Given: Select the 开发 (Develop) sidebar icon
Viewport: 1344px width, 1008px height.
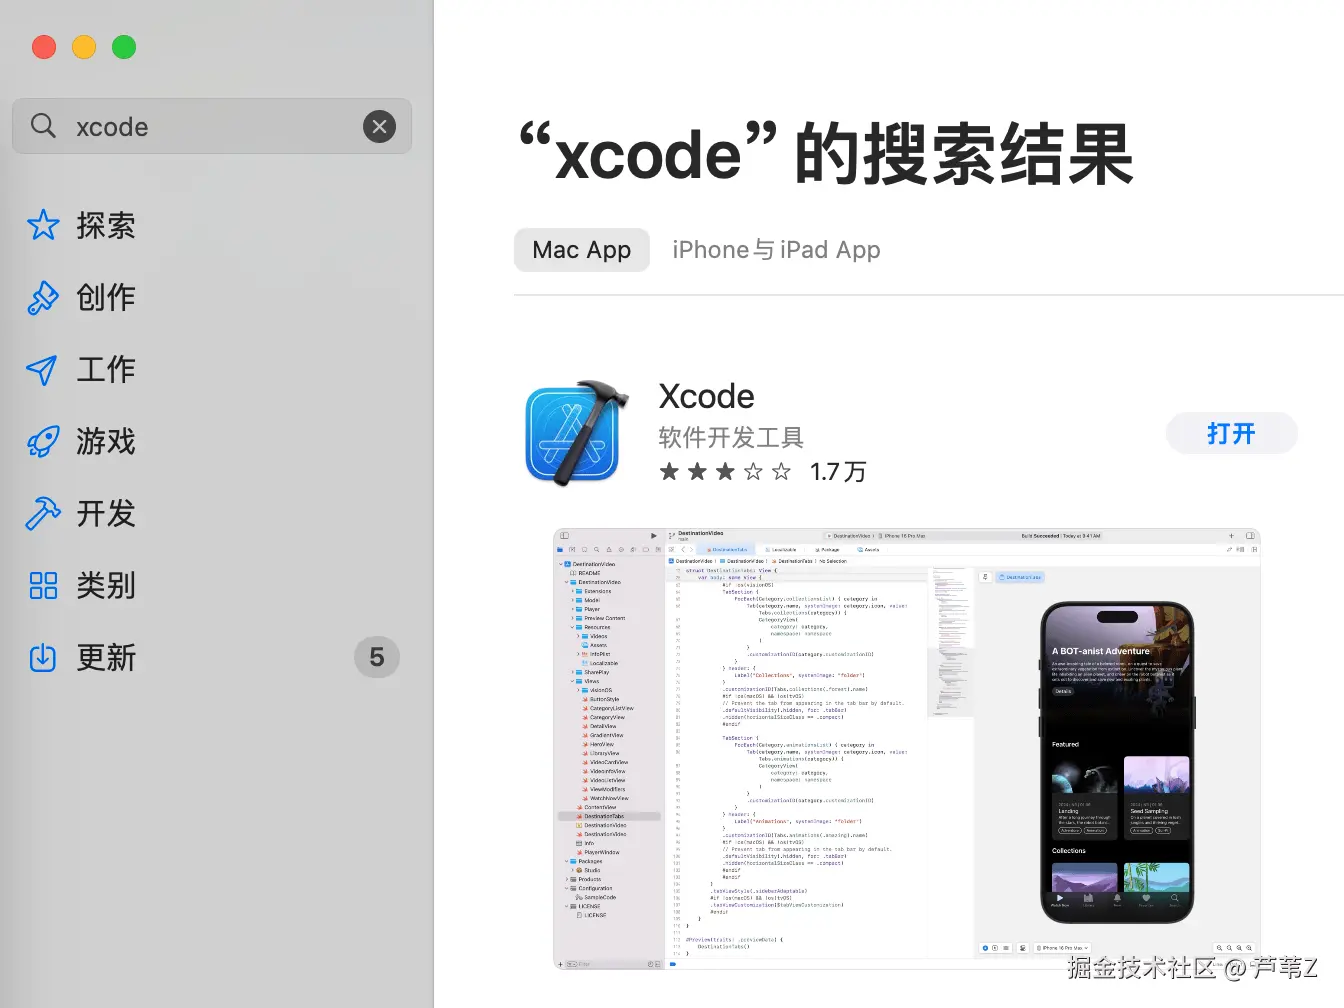Looking at the screenshot, I should (x=43, y=513).
